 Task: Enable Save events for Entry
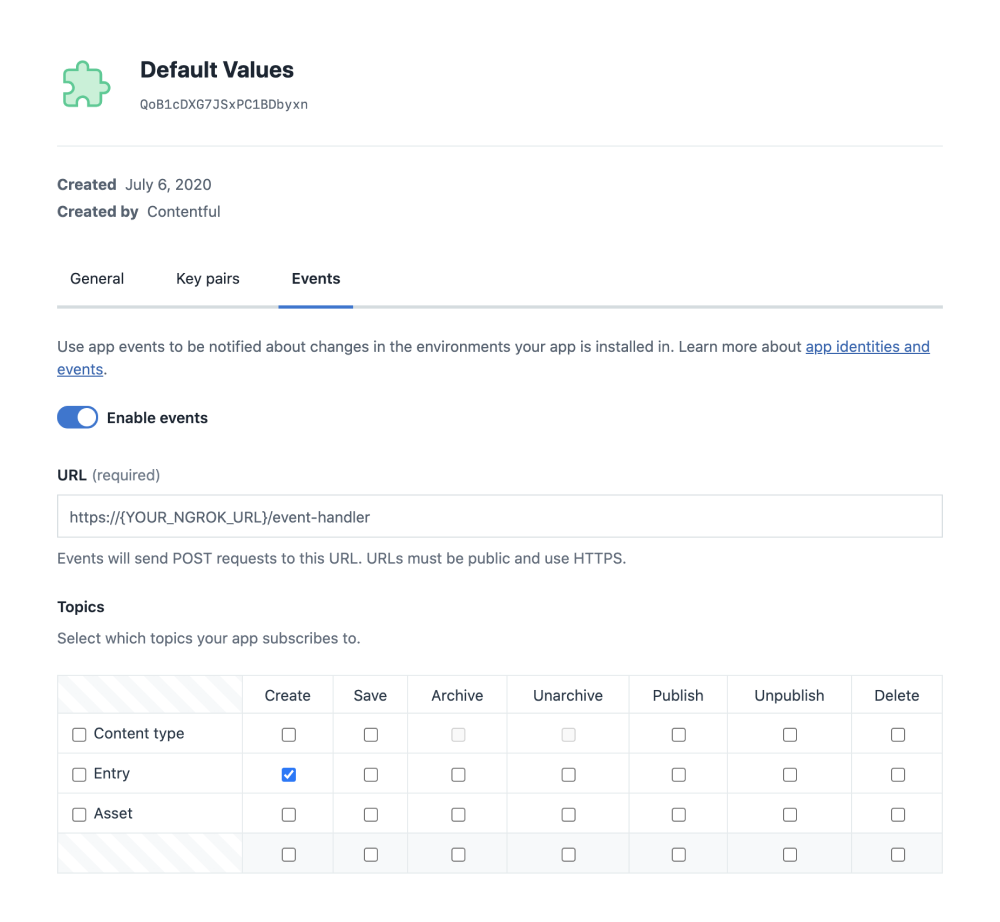(x=370, y=774)
